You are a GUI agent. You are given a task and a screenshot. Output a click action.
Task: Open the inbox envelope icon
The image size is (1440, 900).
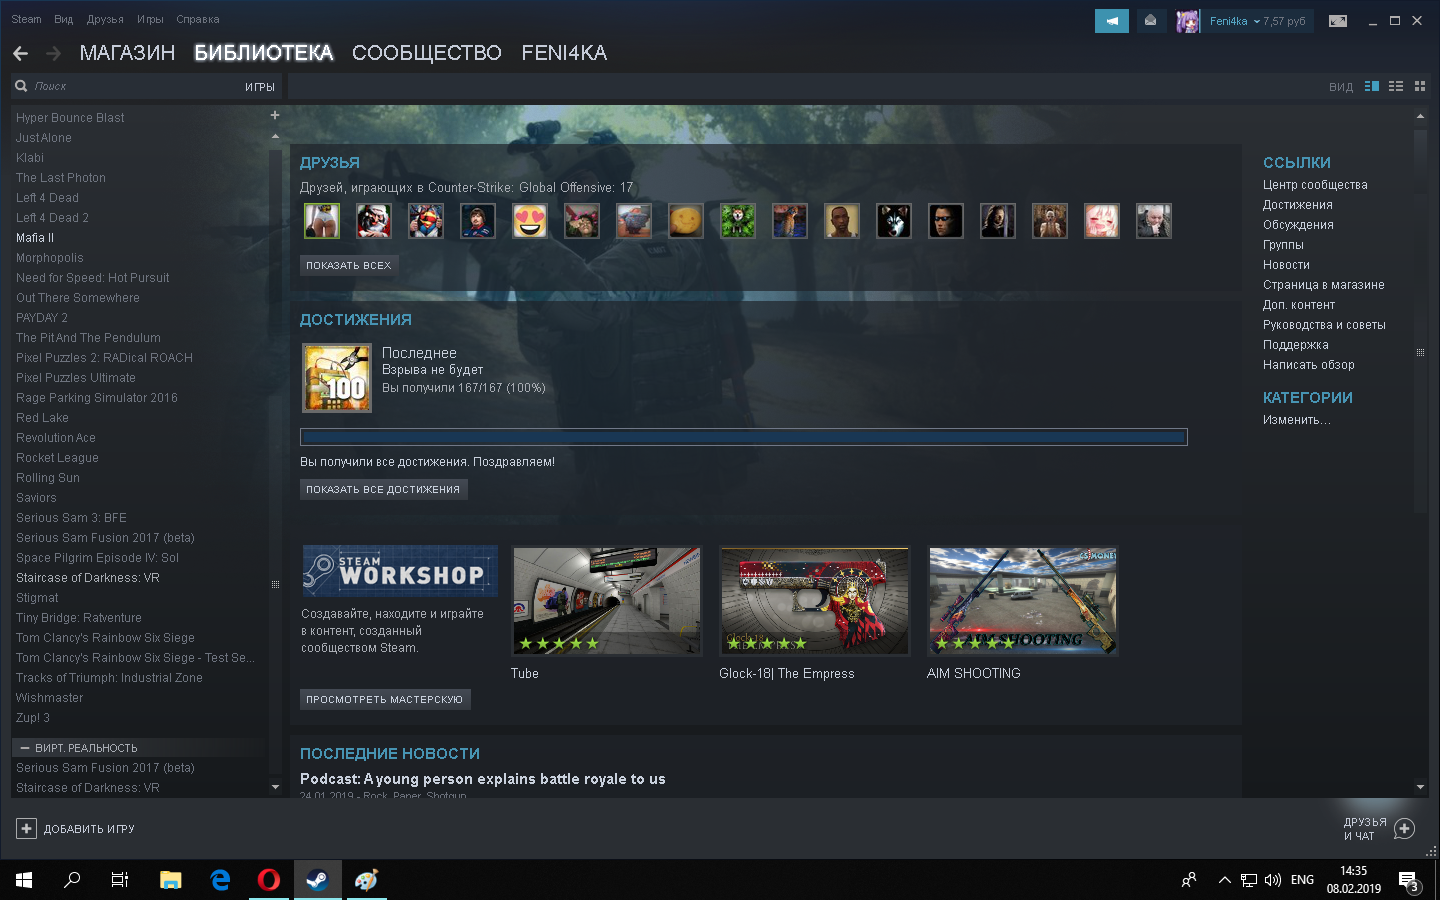point(1151,21)
